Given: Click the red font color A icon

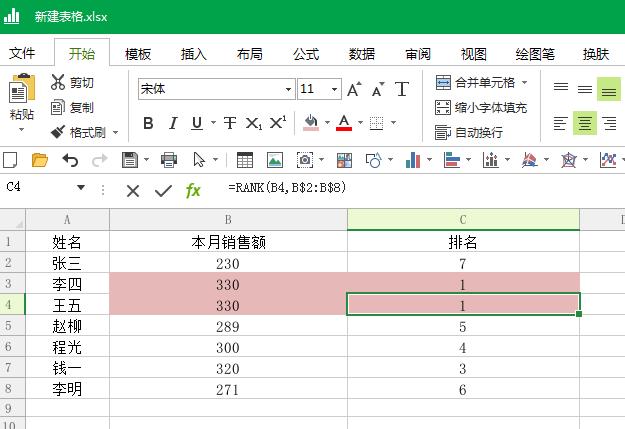Looking at the screenshot, I should 344,122.
